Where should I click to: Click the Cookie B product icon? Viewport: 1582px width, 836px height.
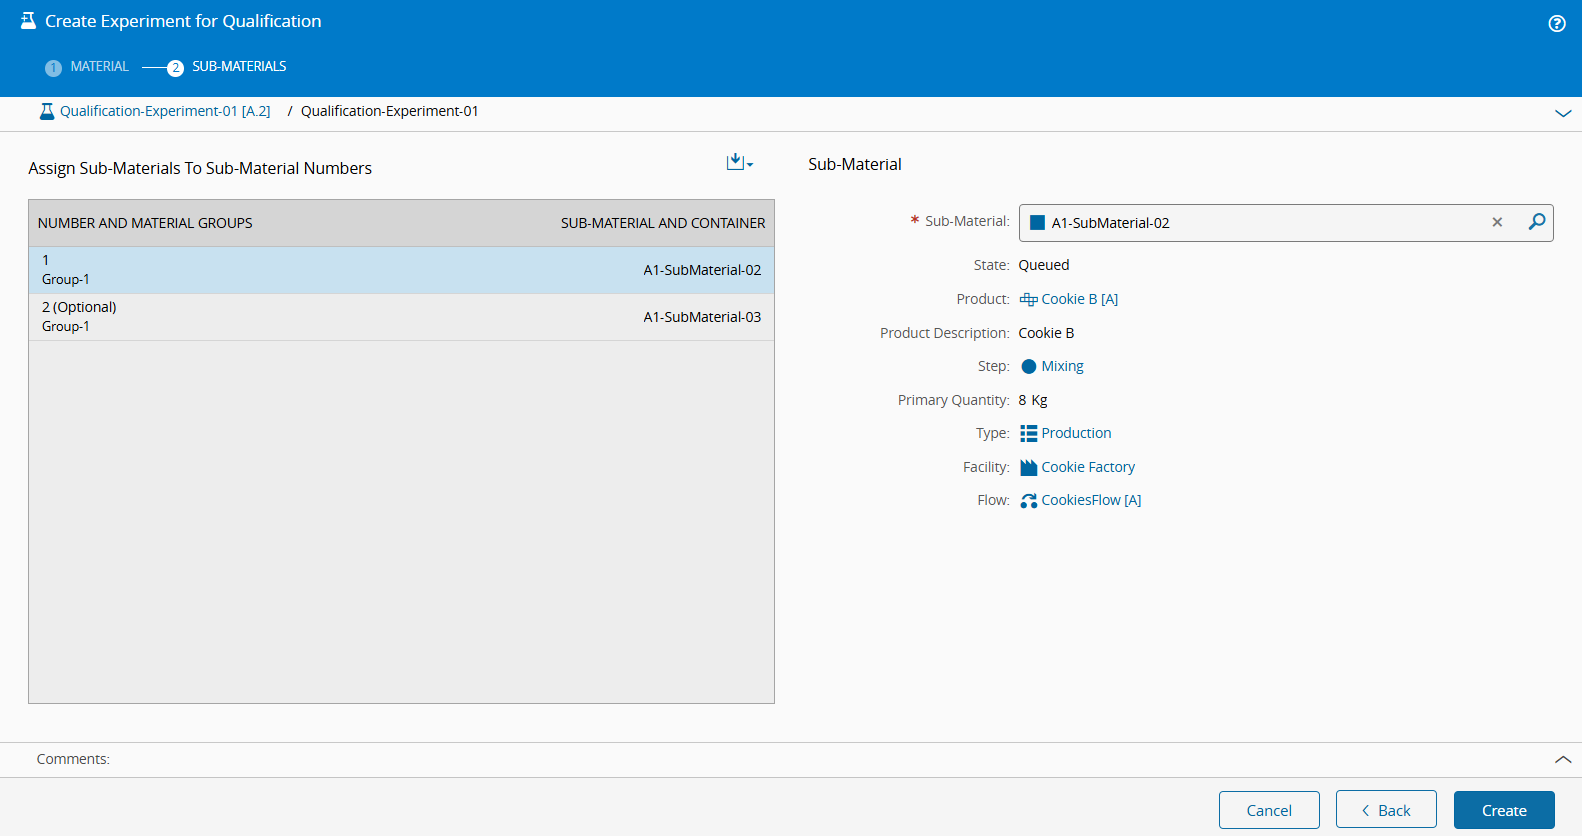click(1028, 300)
